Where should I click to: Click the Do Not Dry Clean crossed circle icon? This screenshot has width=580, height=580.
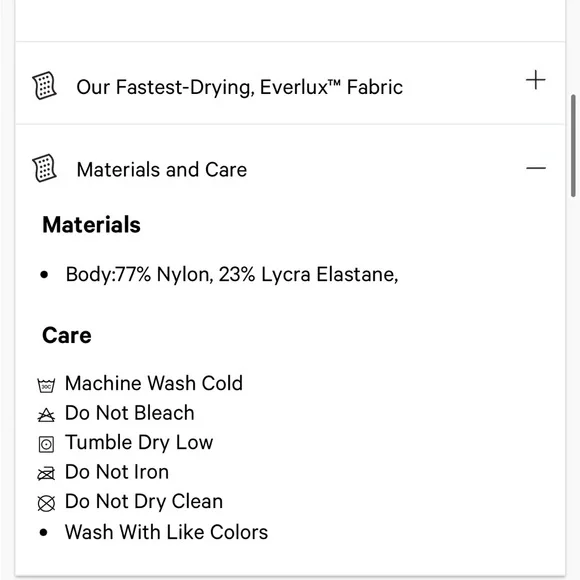46,503
